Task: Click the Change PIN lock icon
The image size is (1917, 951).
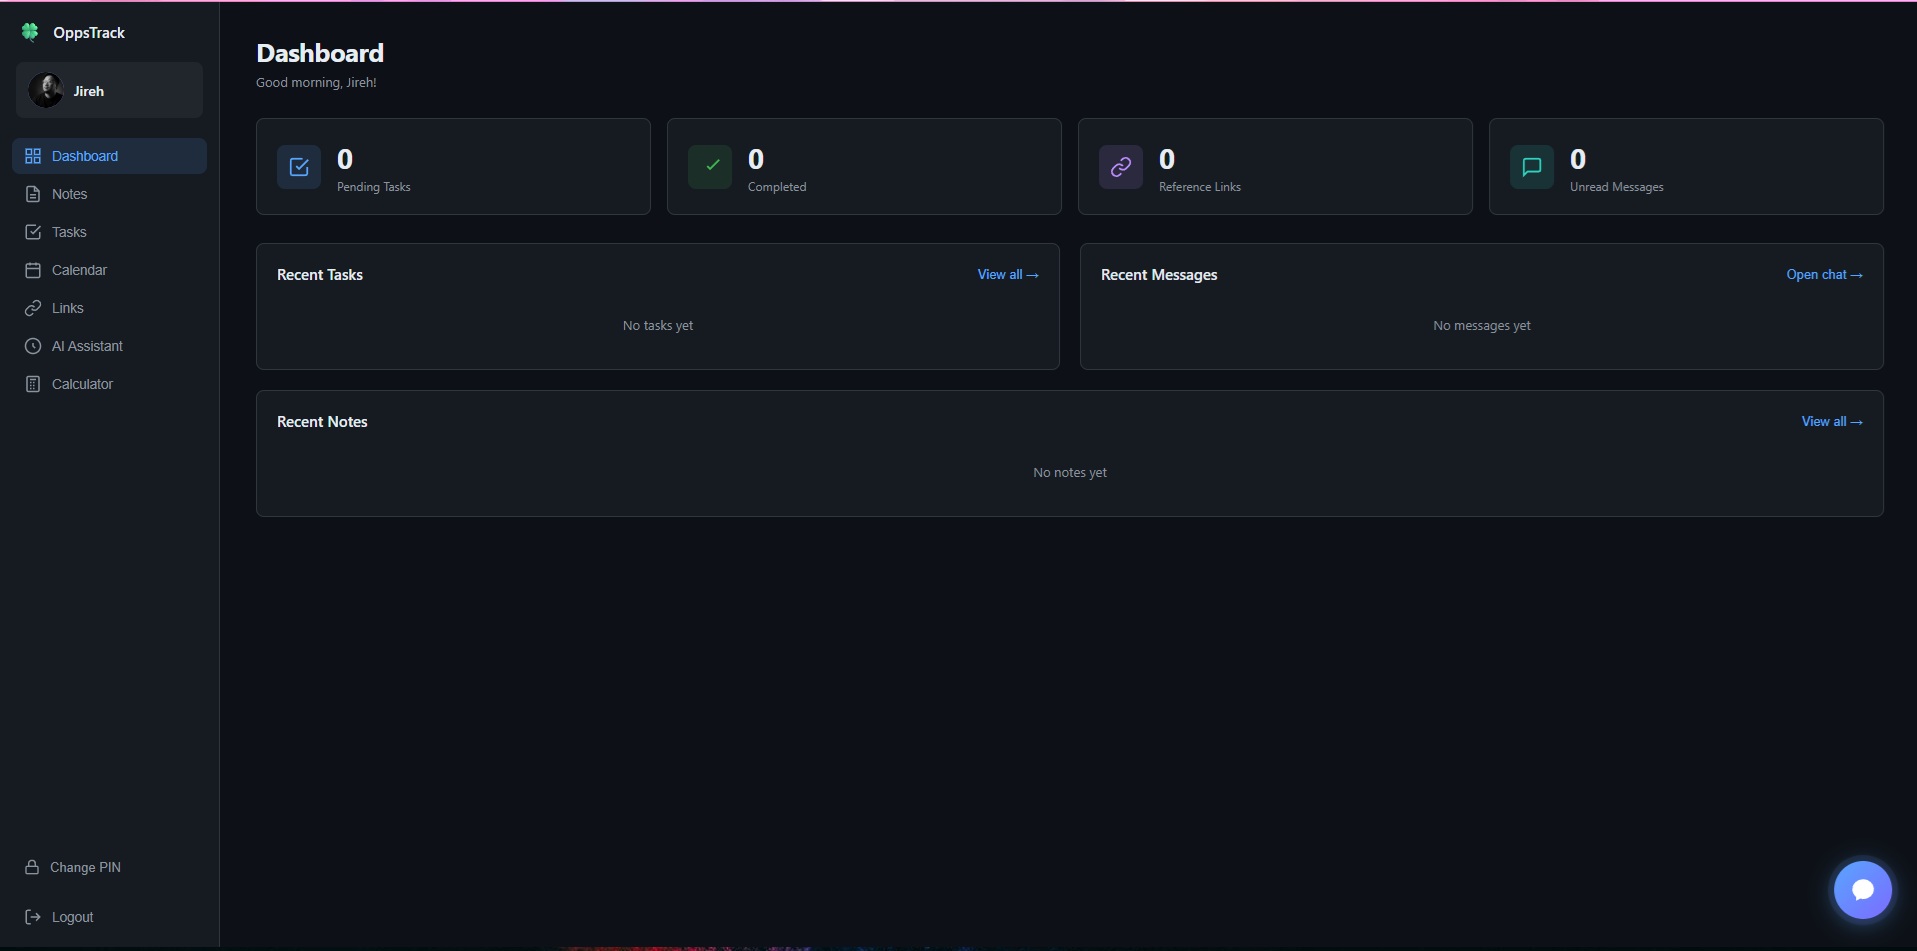Action: [x=33, y=867]
